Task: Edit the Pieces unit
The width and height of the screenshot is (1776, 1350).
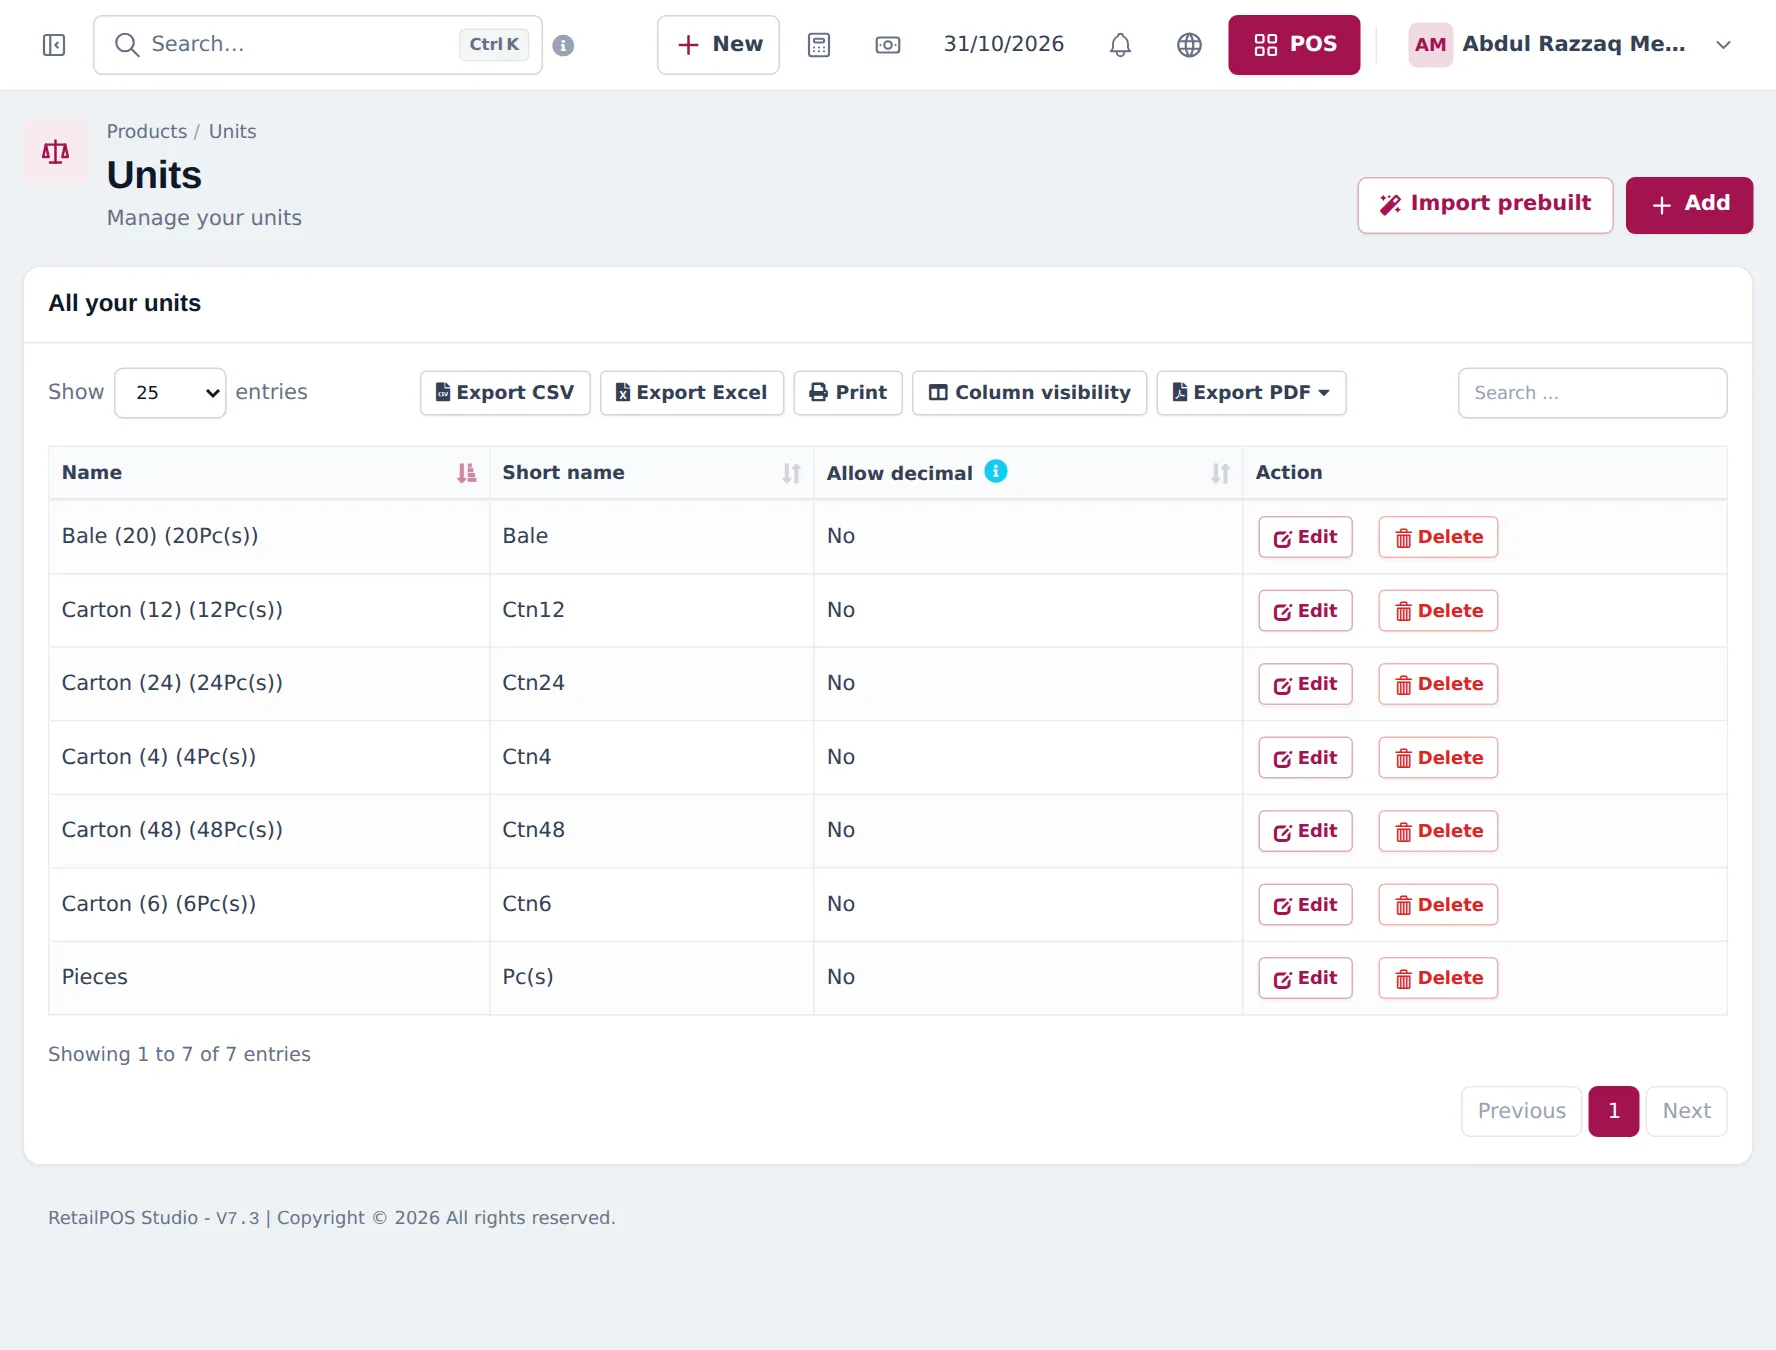Action: pyautogui.click(x=1305, y=978)
